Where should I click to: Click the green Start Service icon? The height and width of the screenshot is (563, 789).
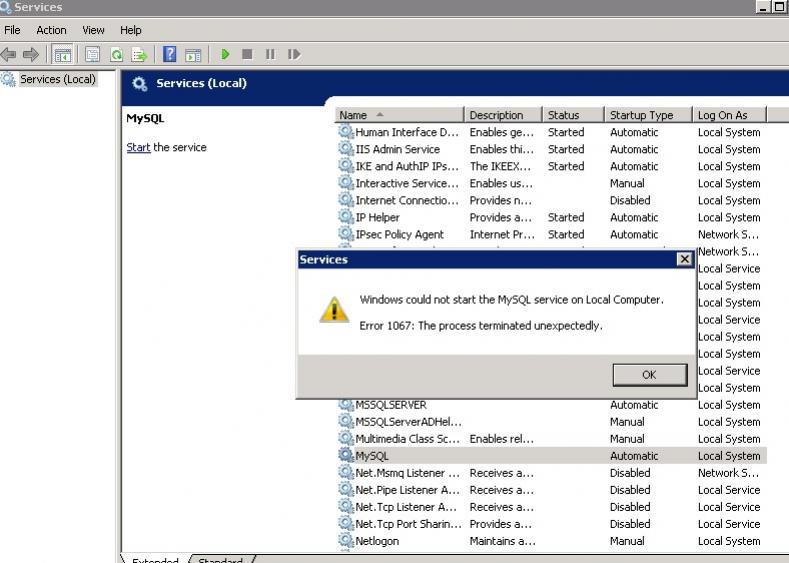coord(225,54)
